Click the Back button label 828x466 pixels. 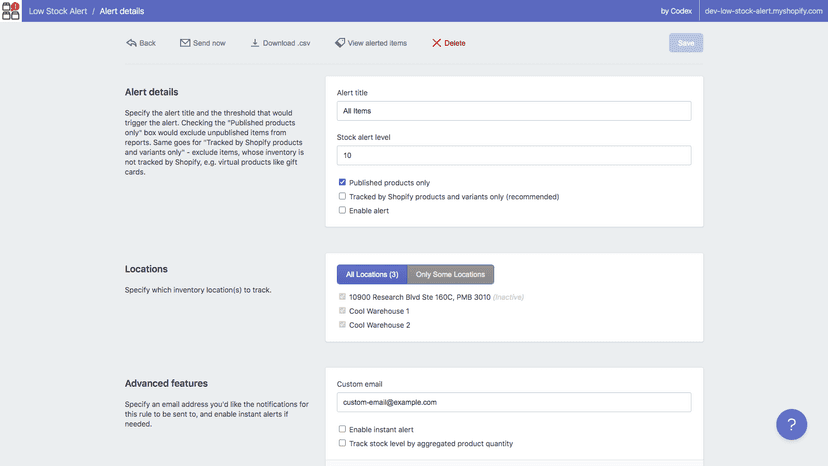click(x=147, y=43)
